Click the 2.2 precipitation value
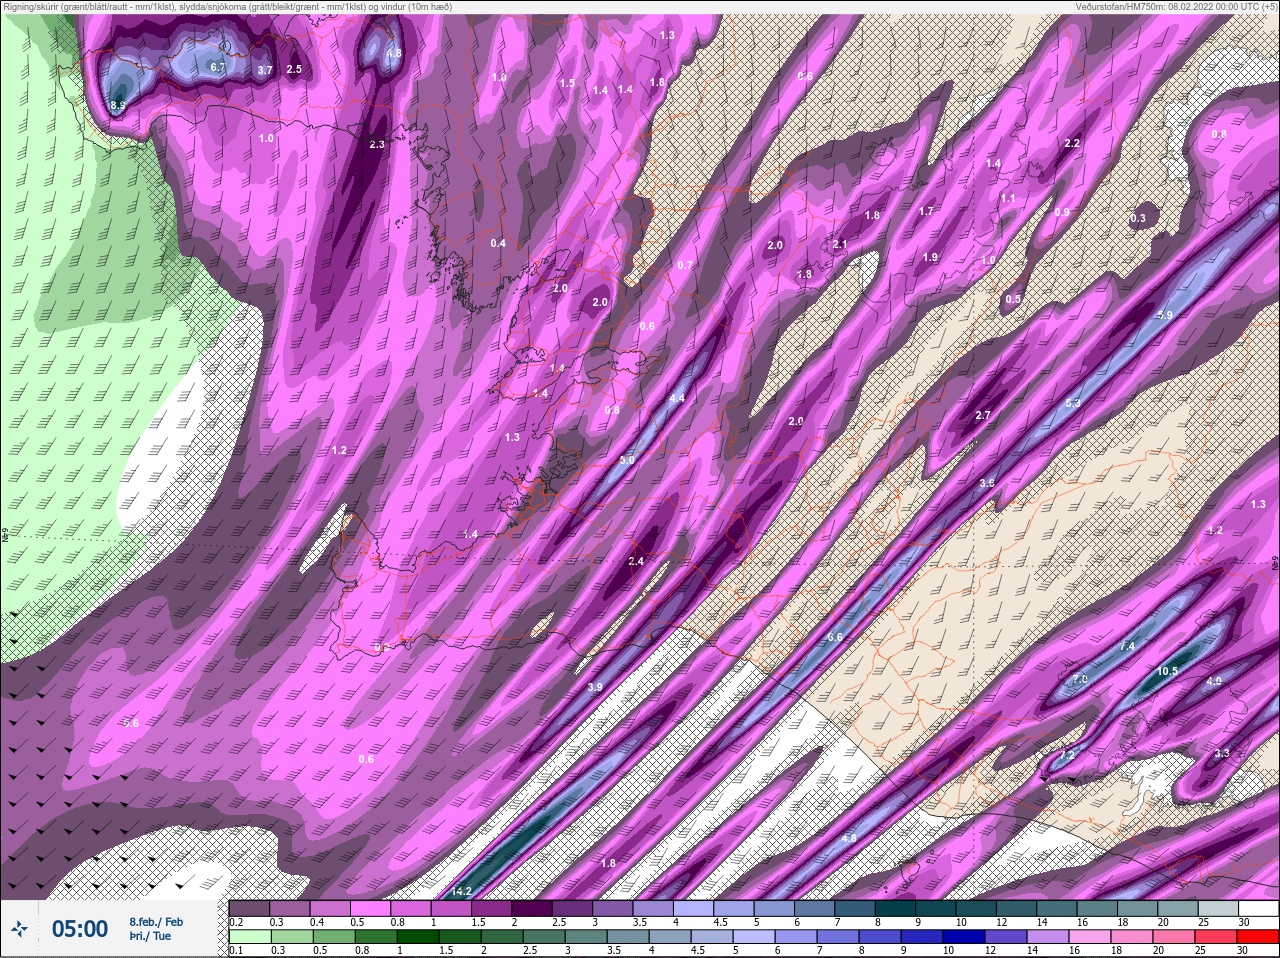 tap(1072, 143)
